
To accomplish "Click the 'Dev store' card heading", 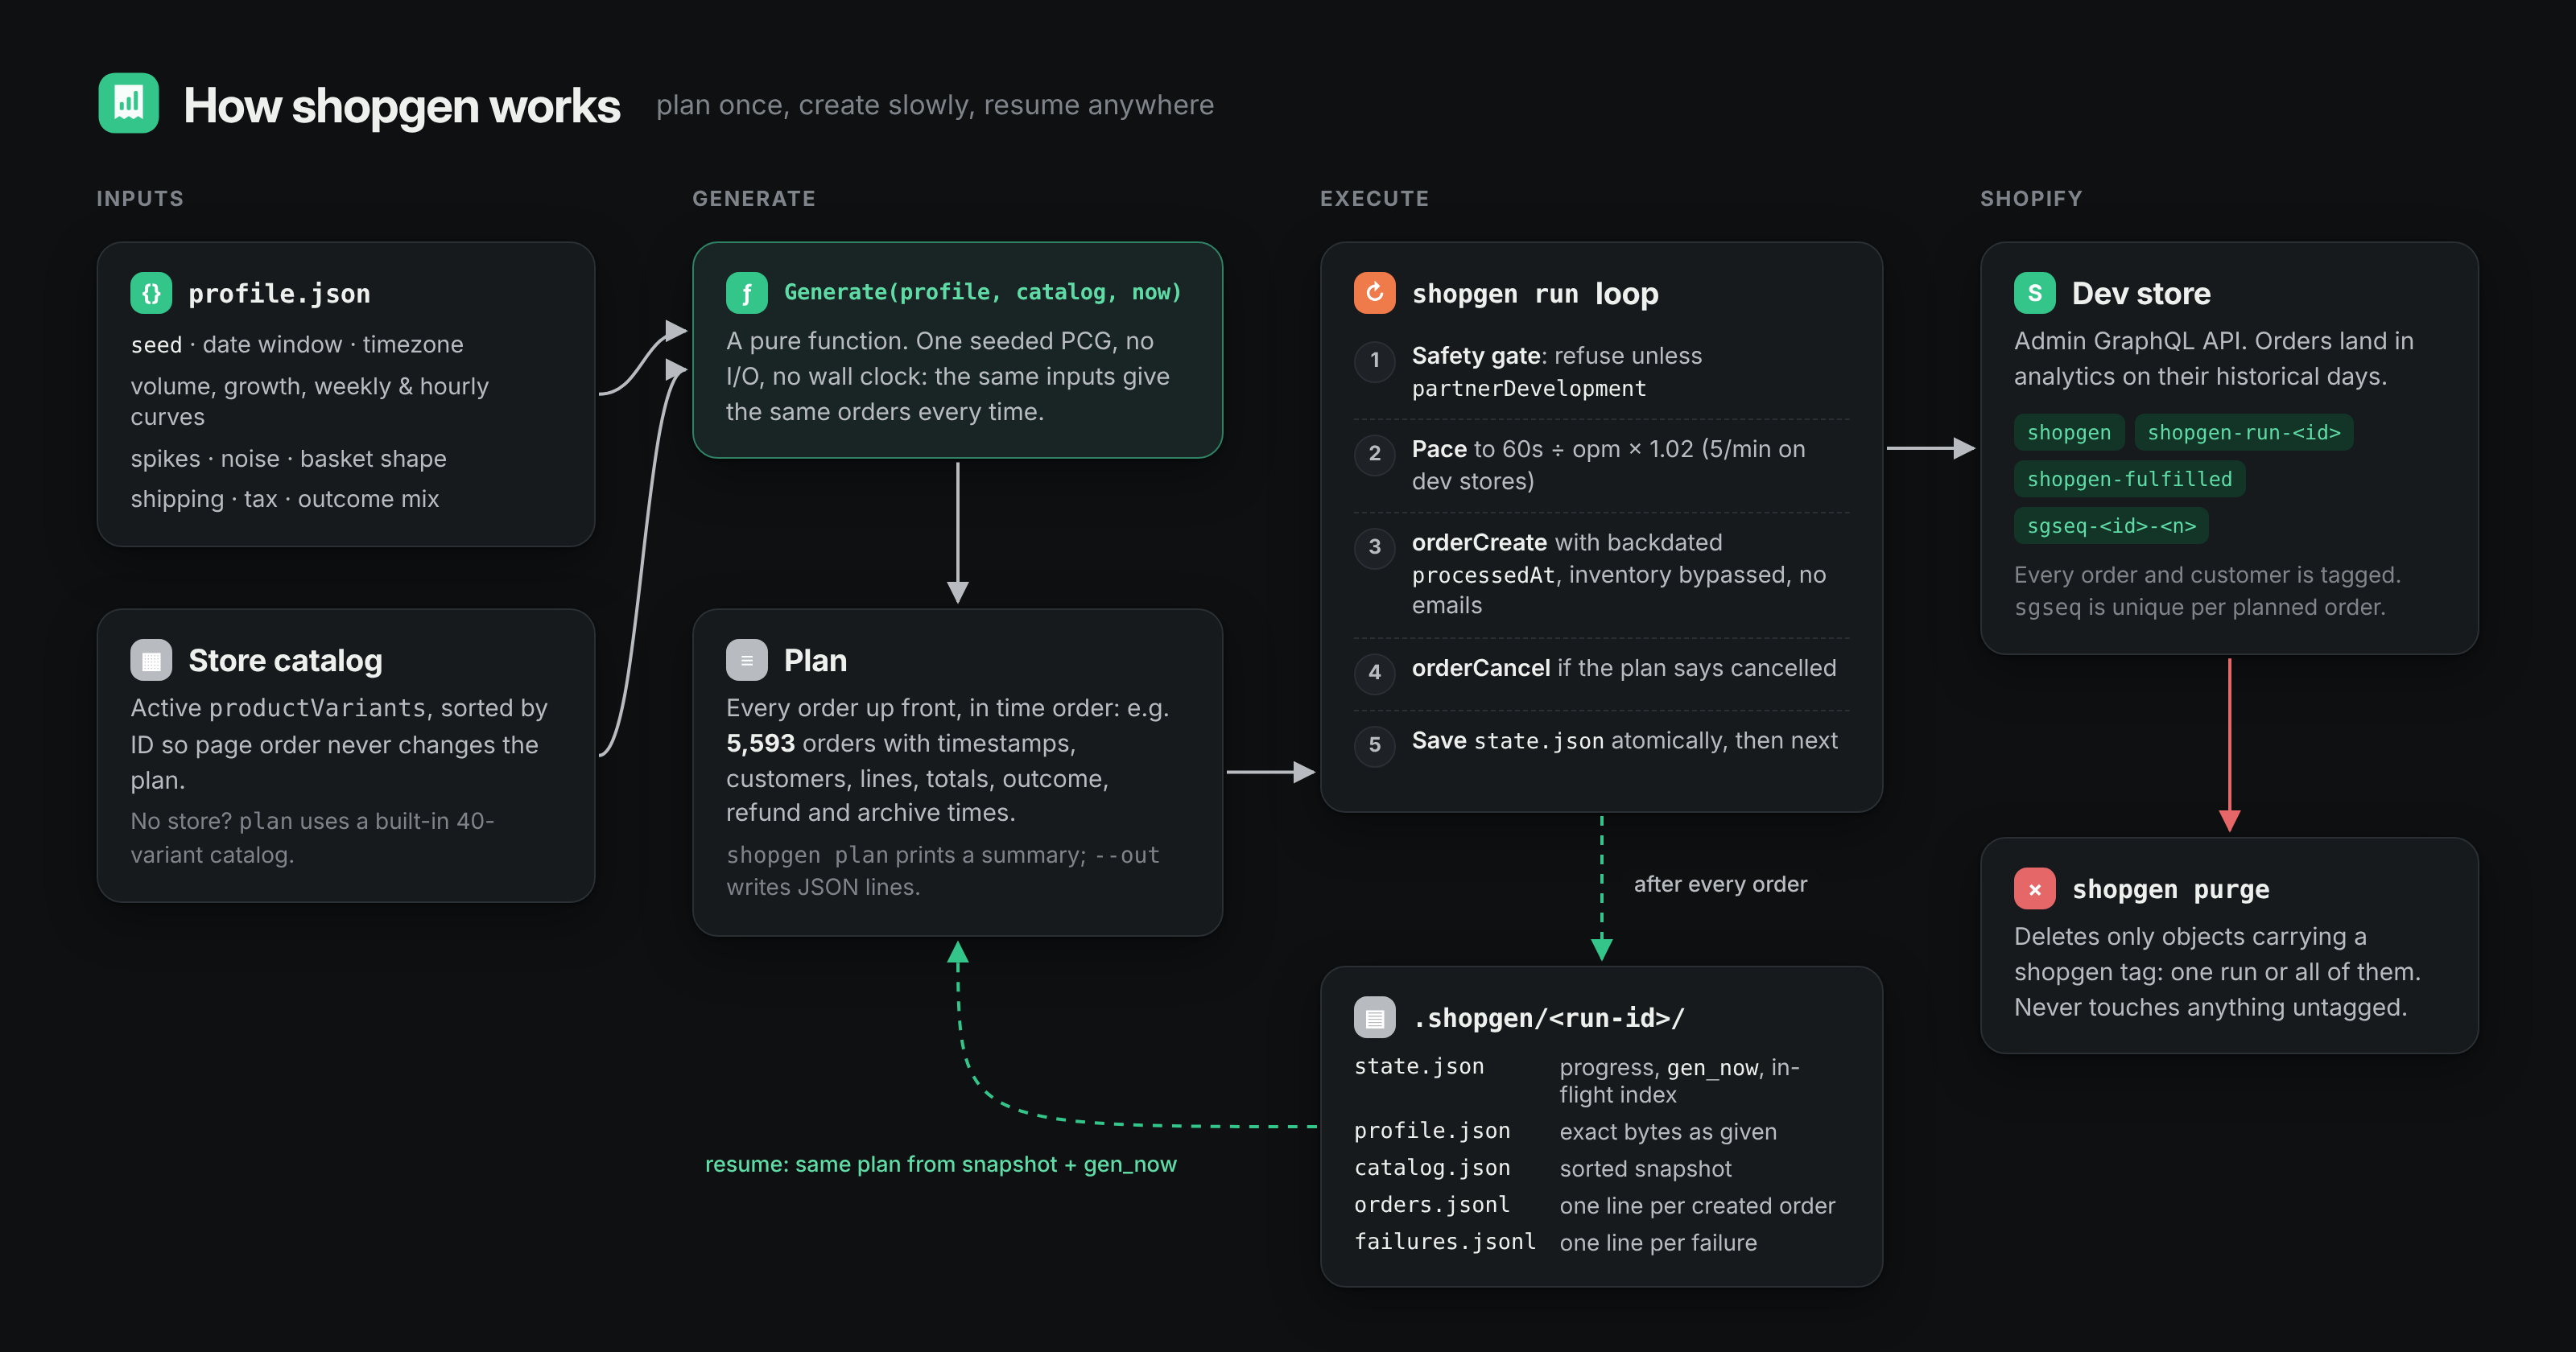I will (2141, 293).
